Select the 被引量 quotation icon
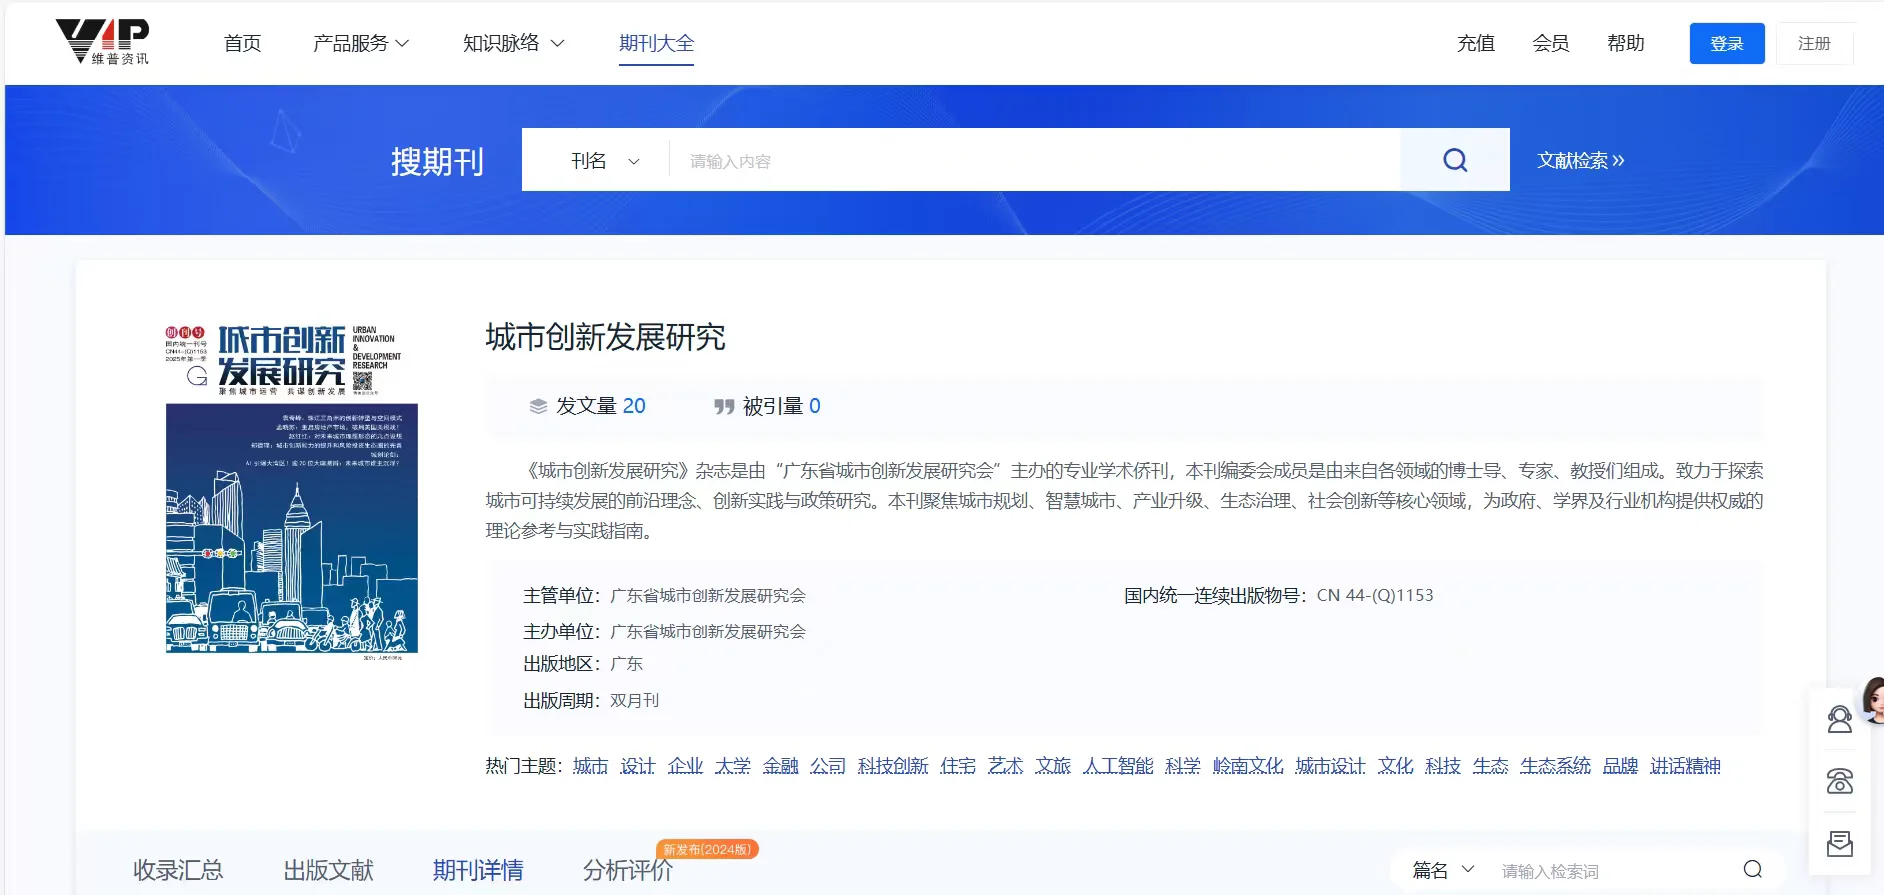This screenshot has height=895, width=1884. click(724, 406)
